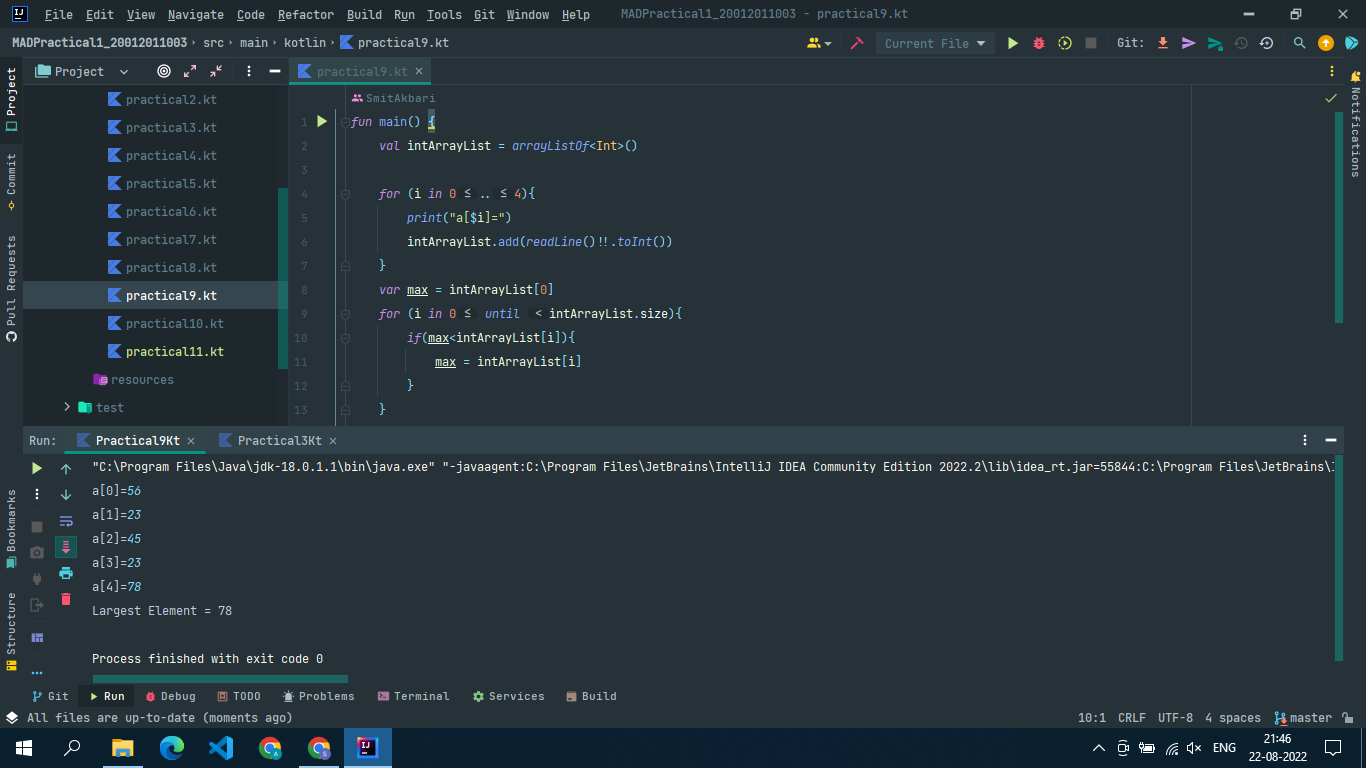Open the Services tool window

coord(508,696)
